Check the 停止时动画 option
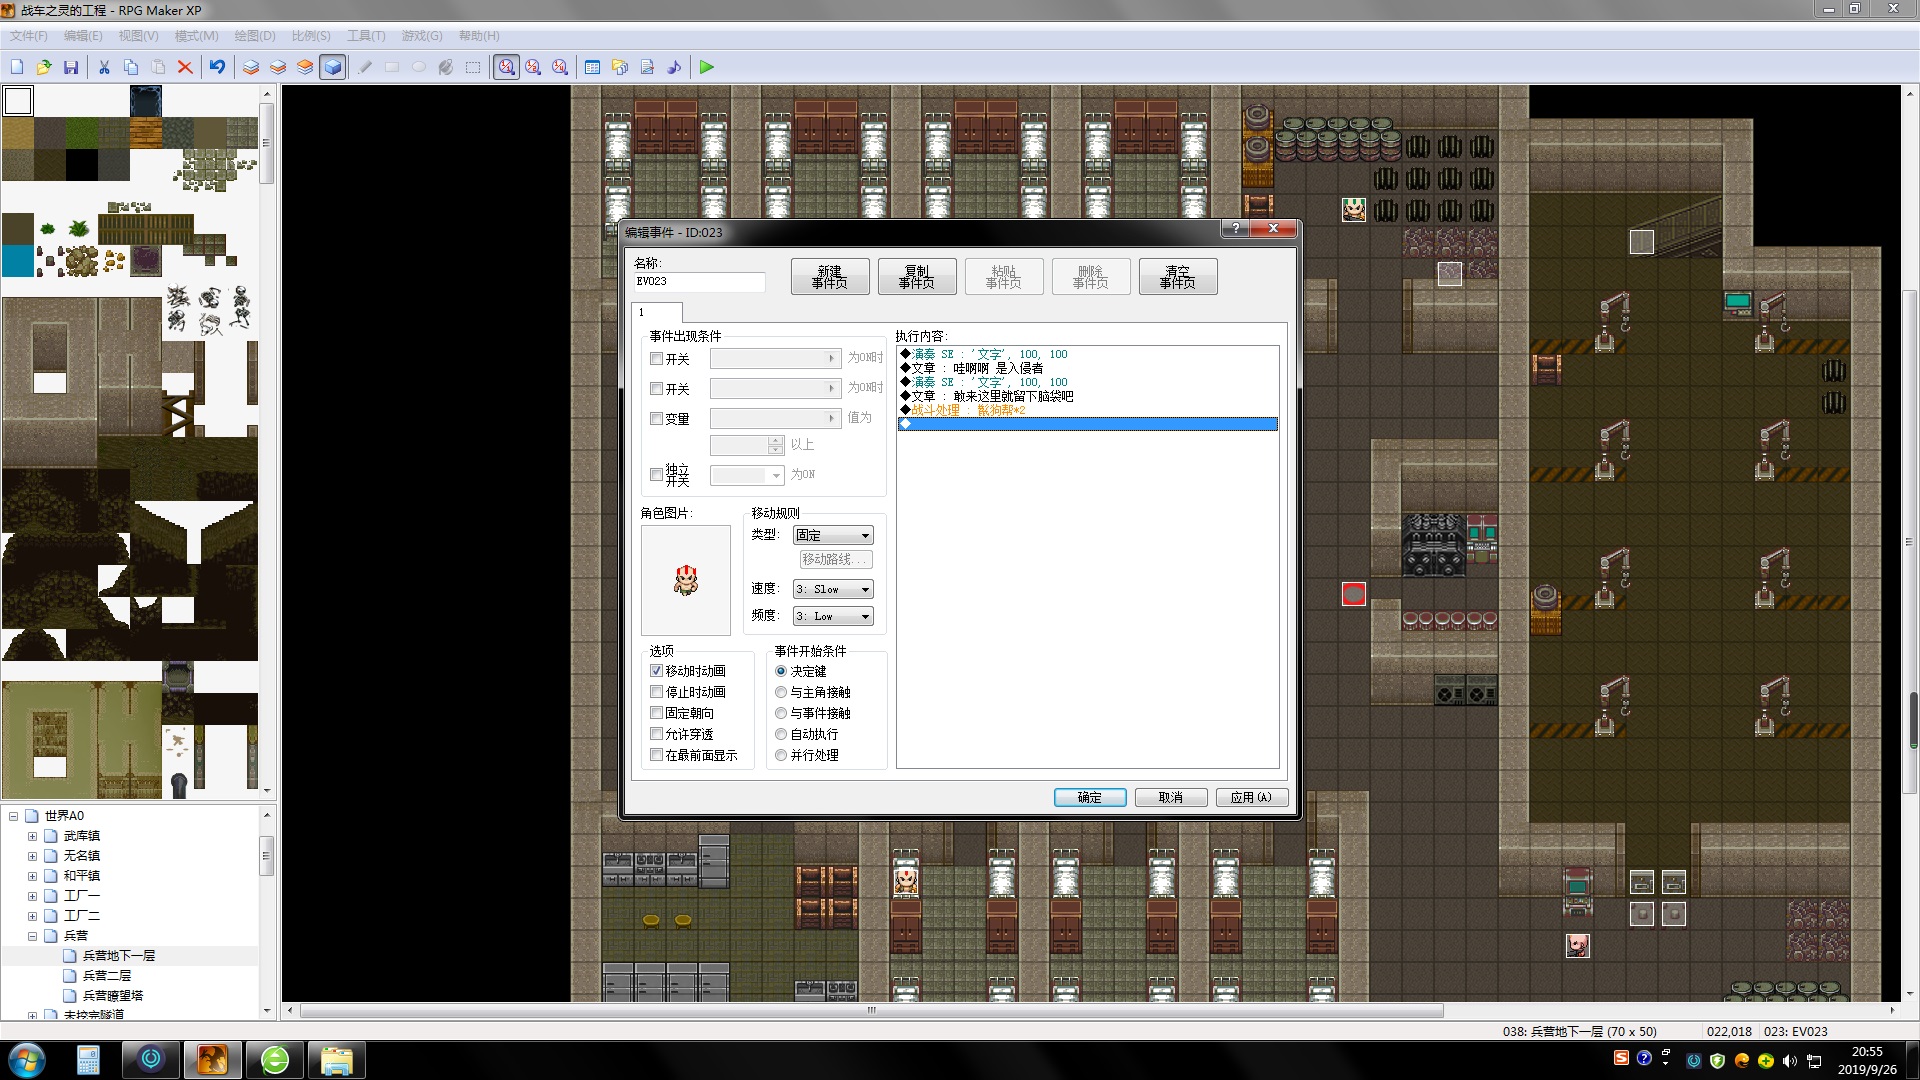Screen dimensions: 1920x1080 tap(657, 692)
